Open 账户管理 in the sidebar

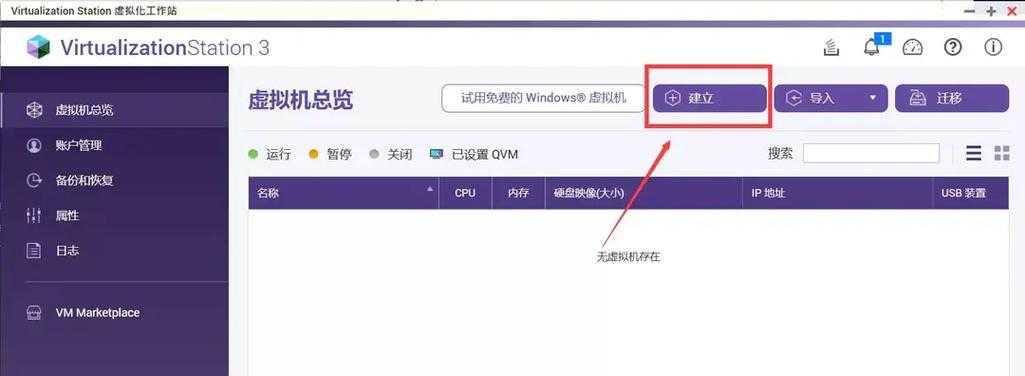(114, 145)
